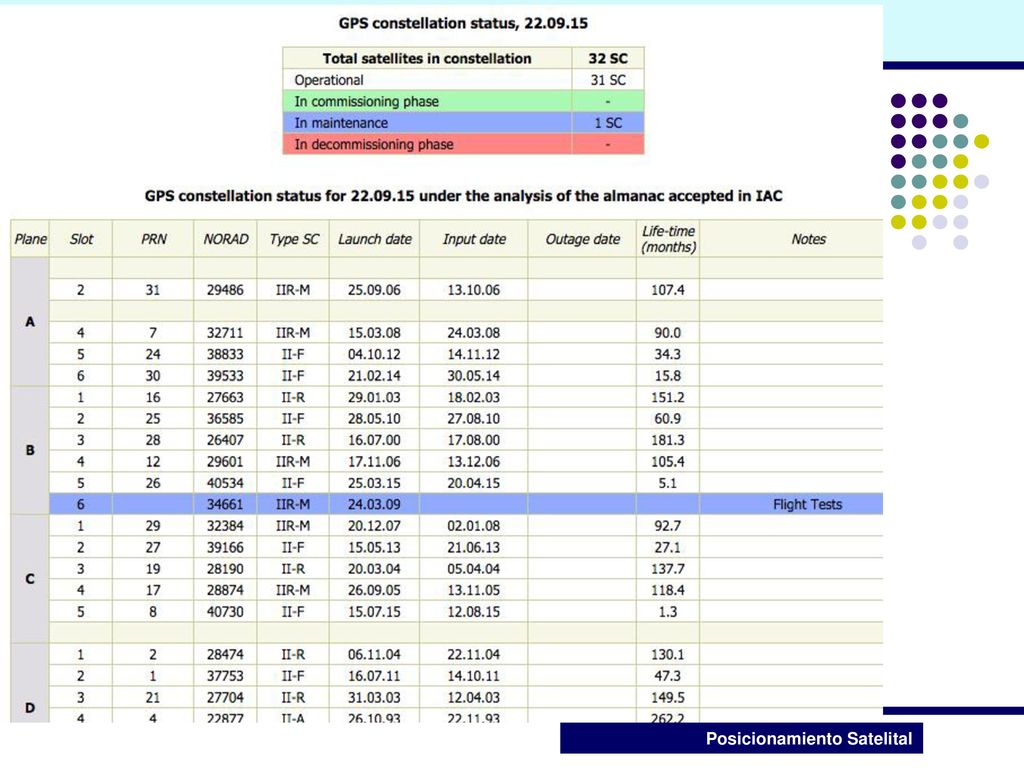Select input date 02.01.08
1024x768 pixels.
pos(473,526)
